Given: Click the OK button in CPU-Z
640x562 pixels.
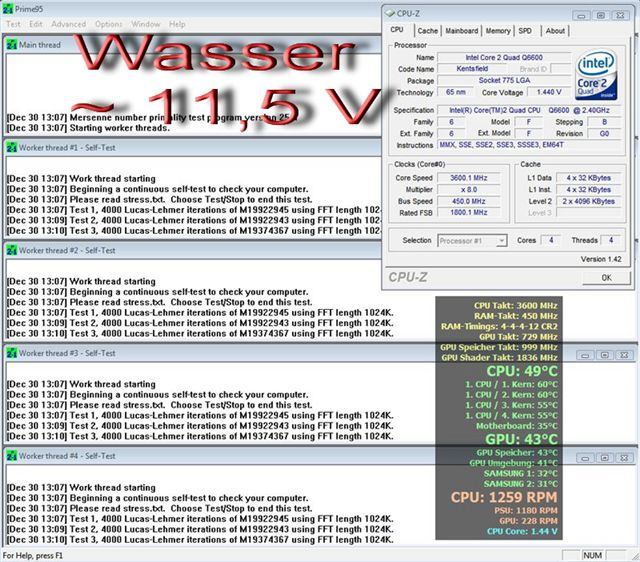Looking at the screenshot, I should click(606, 278).
